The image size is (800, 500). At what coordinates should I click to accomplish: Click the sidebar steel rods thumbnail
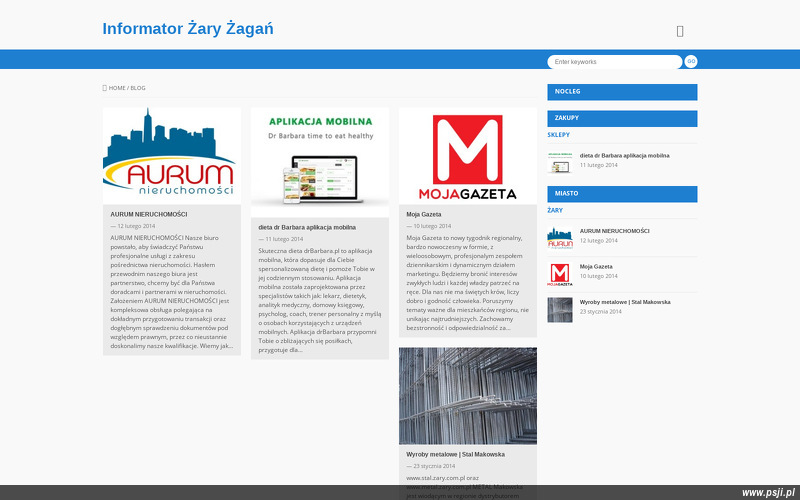(560, 310)
